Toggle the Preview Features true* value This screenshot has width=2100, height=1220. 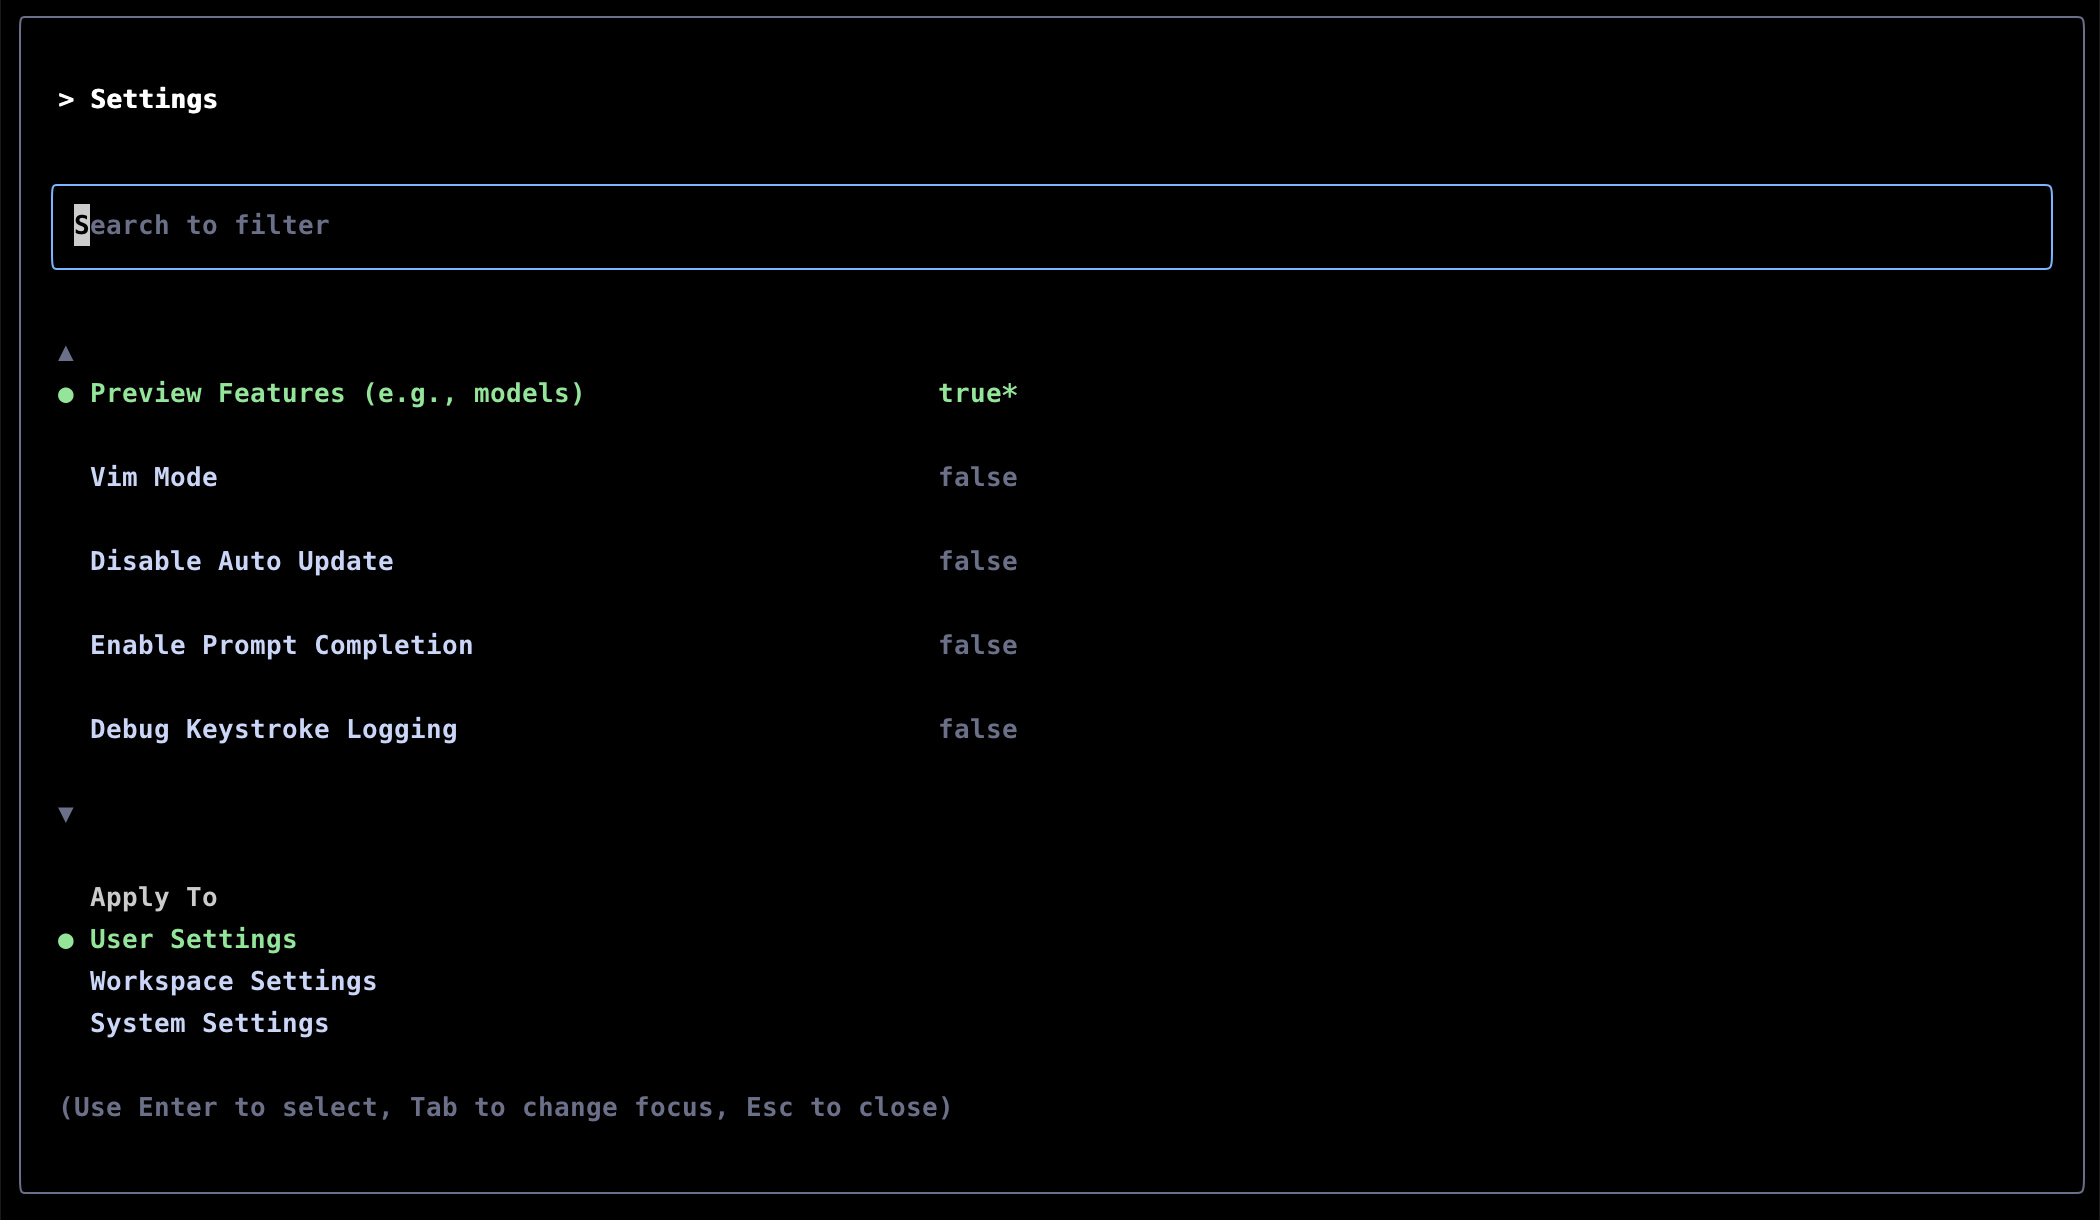(977, 394)
